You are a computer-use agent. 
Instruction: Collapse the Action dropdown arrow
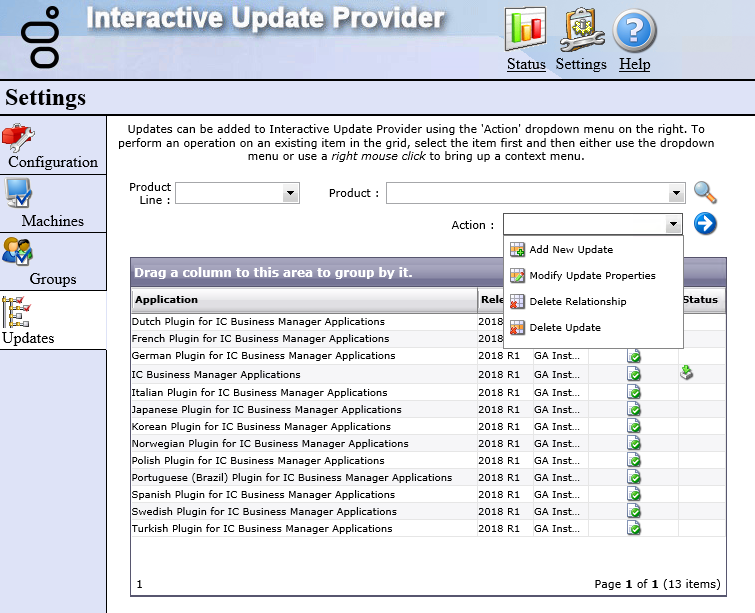tap(673, 225)
